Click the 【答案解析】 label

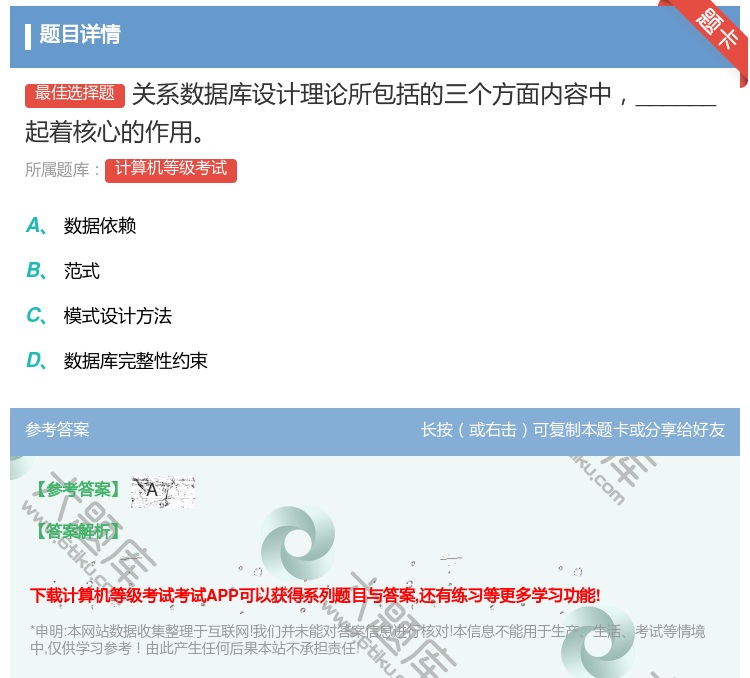coord(78,531)
